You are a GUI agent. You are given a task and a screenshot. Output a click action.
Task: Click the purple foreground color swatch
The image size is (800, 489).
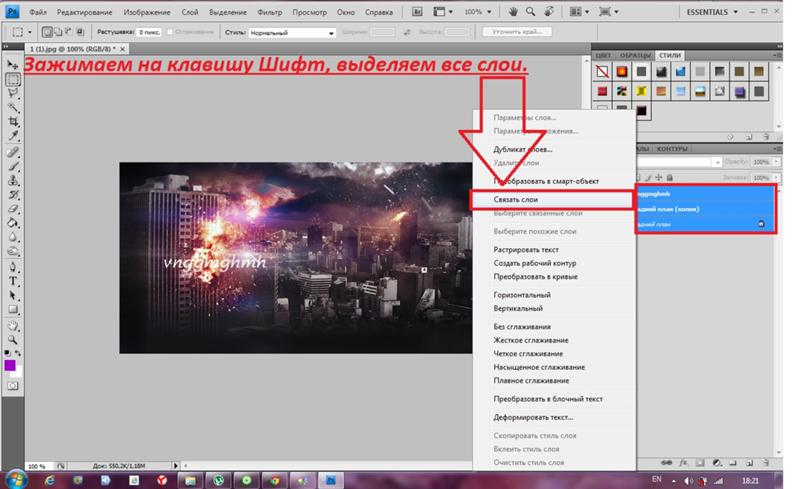pos(10,366)
